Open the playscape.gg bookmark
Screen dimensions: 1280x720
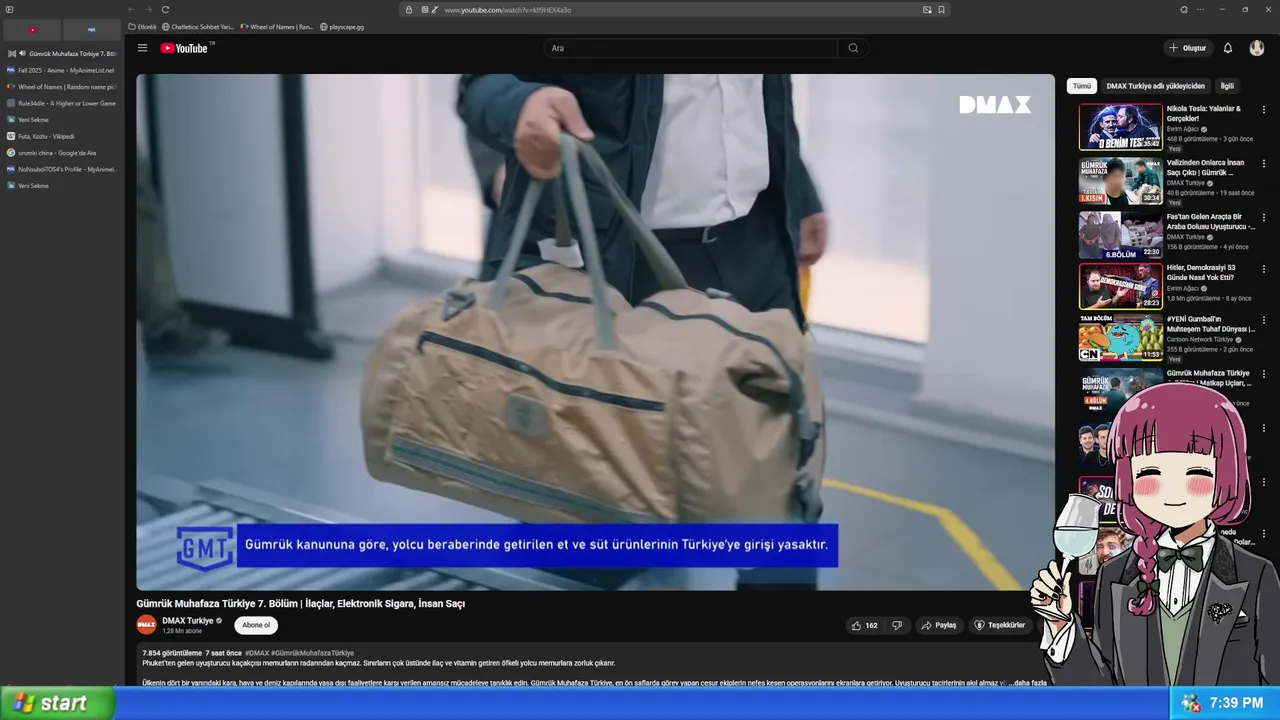point(343,27)
